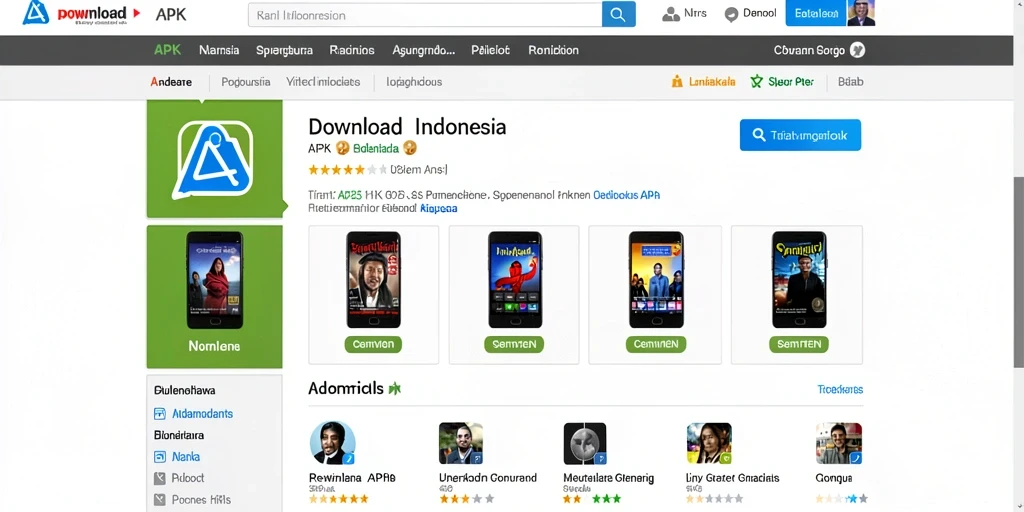Click the gold badge after Bolentada
1024x512 pixels.
(410, 148)
